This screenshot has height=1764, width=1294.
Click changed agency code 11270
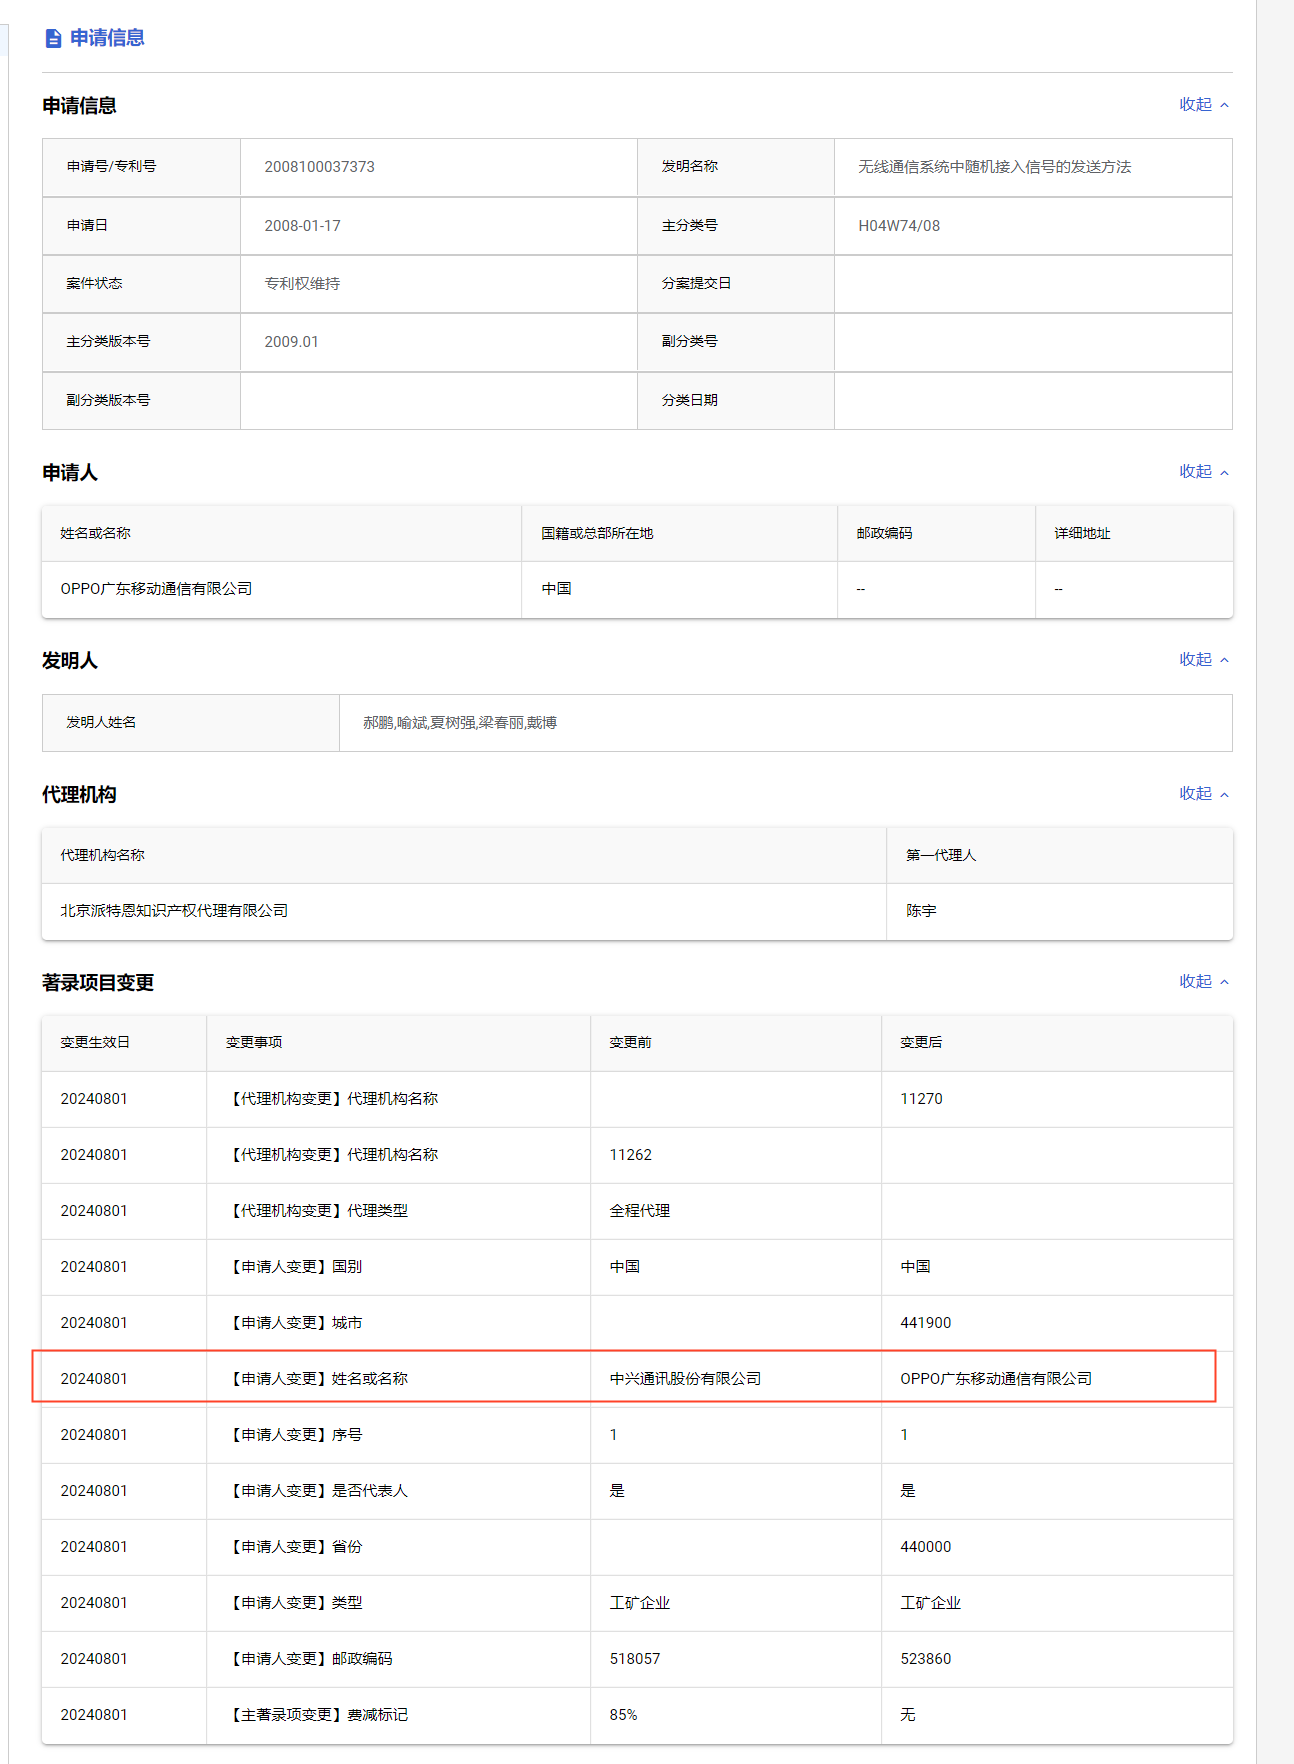pos(921,1099)
